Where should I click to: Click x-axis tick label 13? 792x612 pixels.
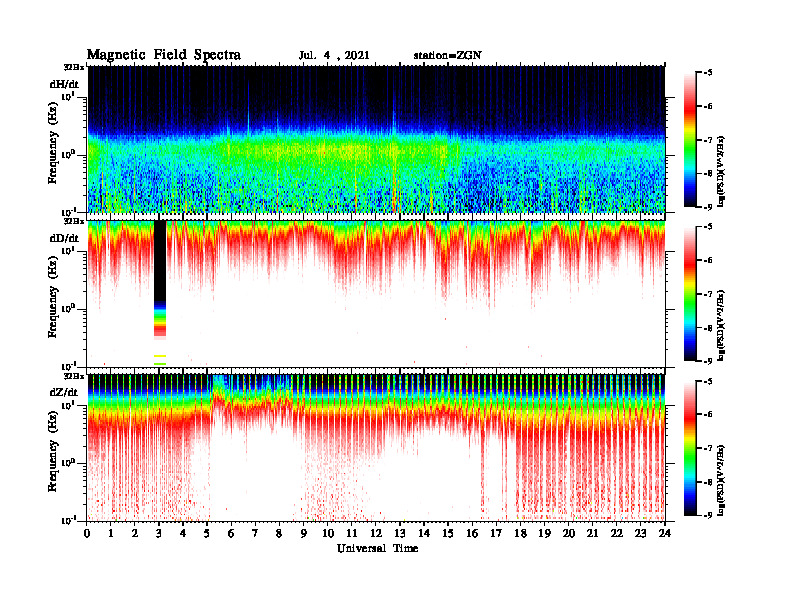click(x=400, y=534)
